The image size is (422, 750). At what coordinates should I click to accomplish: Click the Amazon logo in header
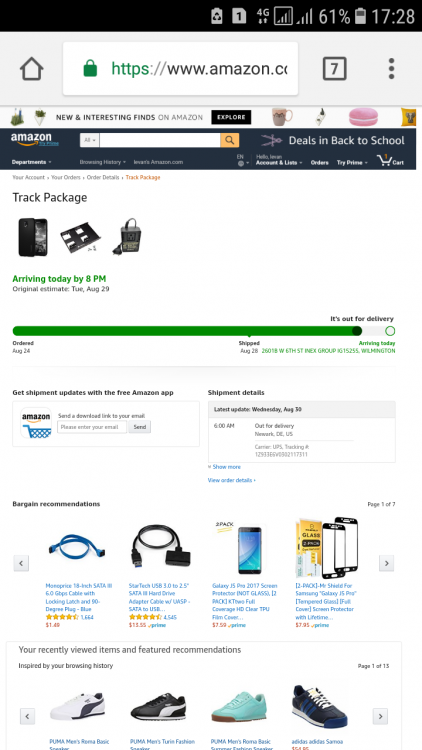(x=34, y=140)
